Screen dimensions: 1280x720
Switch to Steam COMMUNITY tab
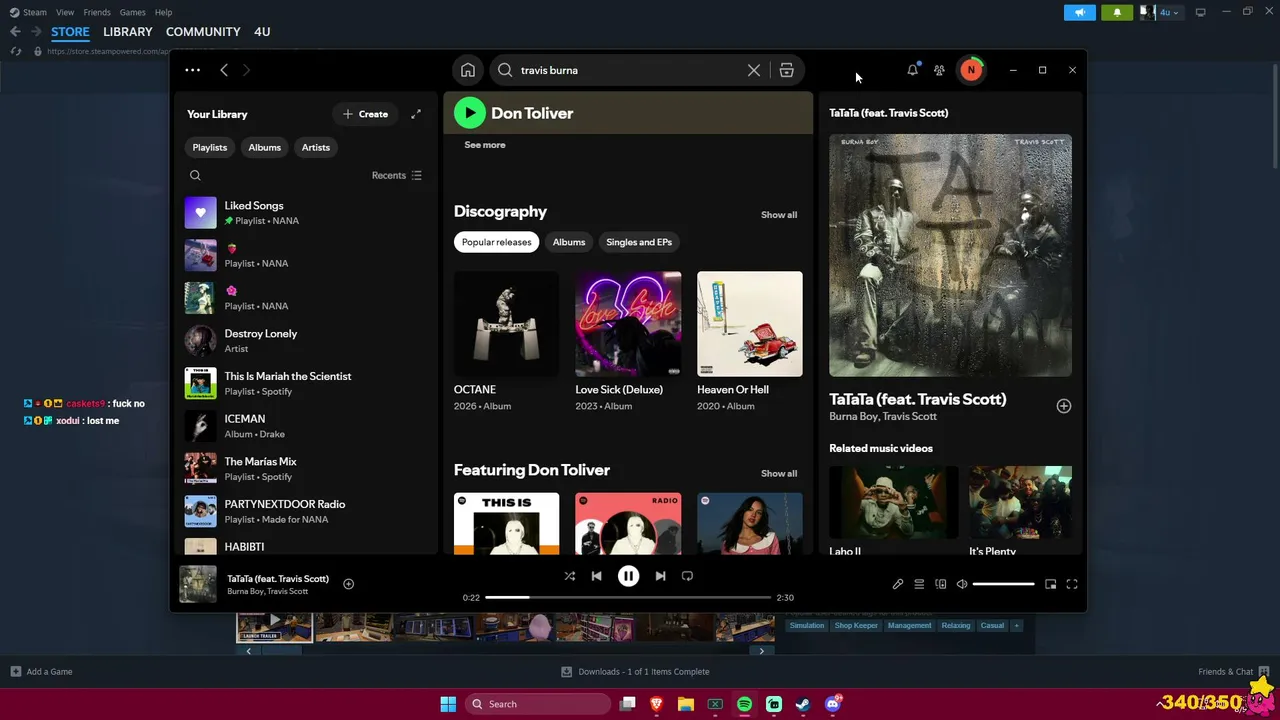(x=203, y=32)
